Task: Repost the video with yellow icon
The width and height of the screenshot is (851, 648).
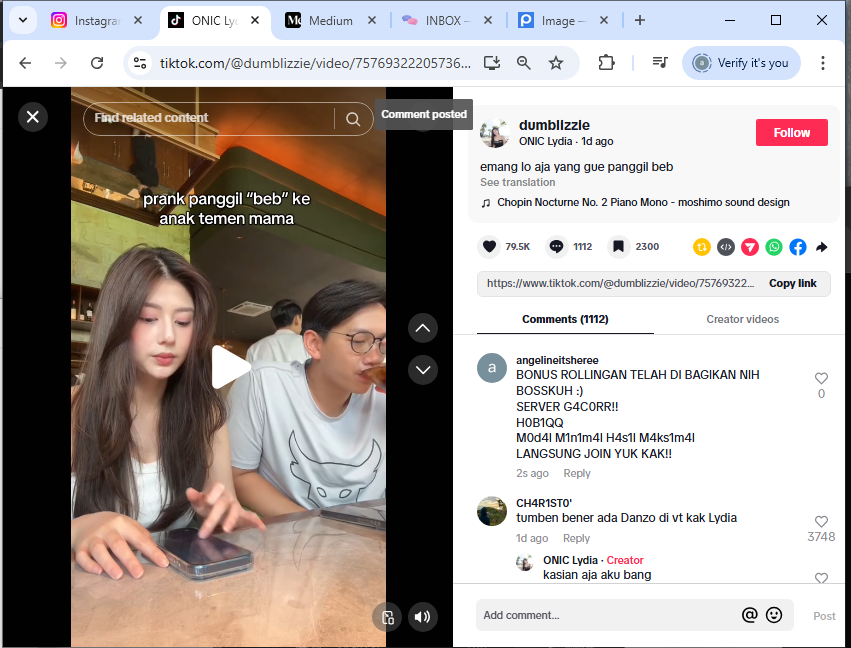Action: 702,247
